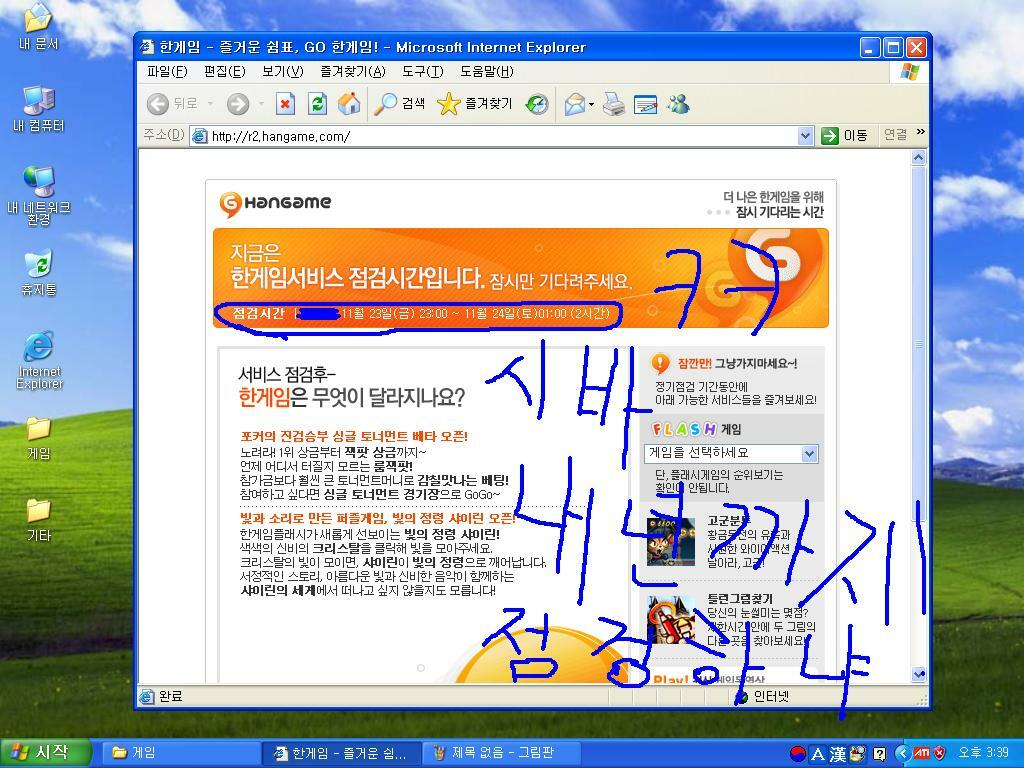Image resolution: width=1024 pixels, height=768 pixels.
Task: Click the taskbar clock 오후 3:39
Action: pos(983,753)
